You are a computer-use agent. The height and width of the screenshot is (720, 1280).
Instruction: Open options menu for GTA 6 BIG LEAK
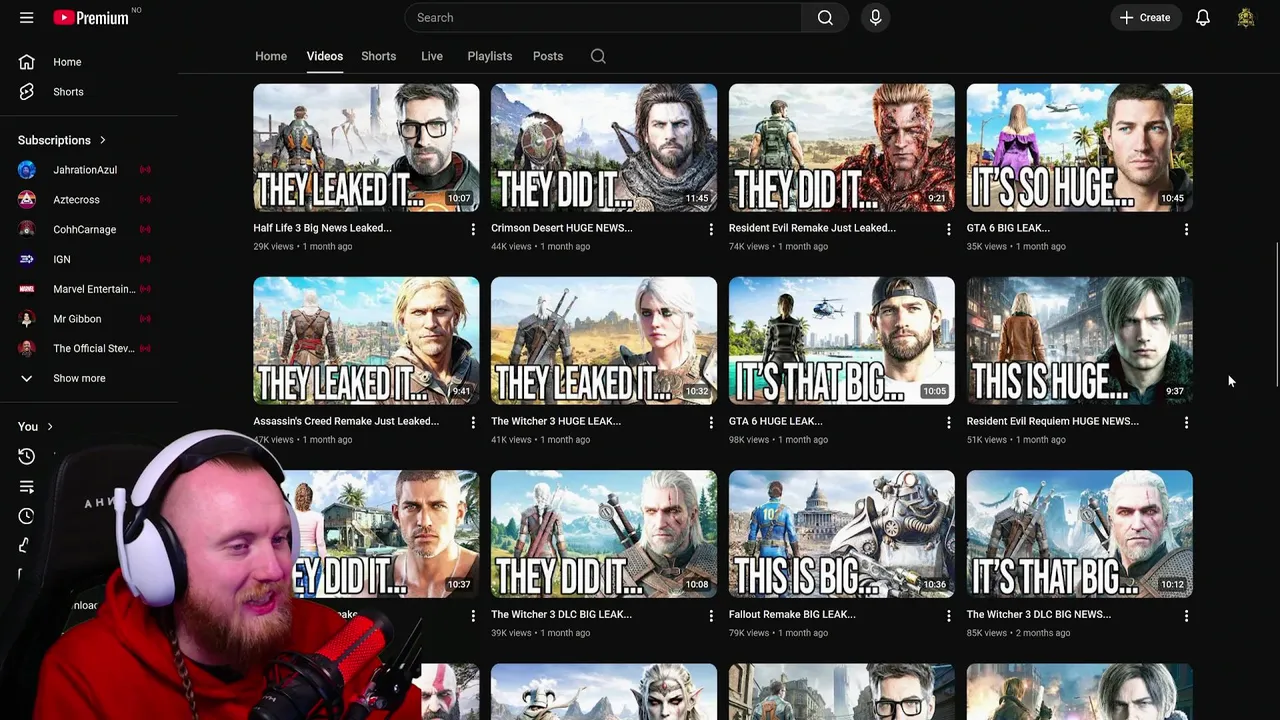tap(1186, 229)
